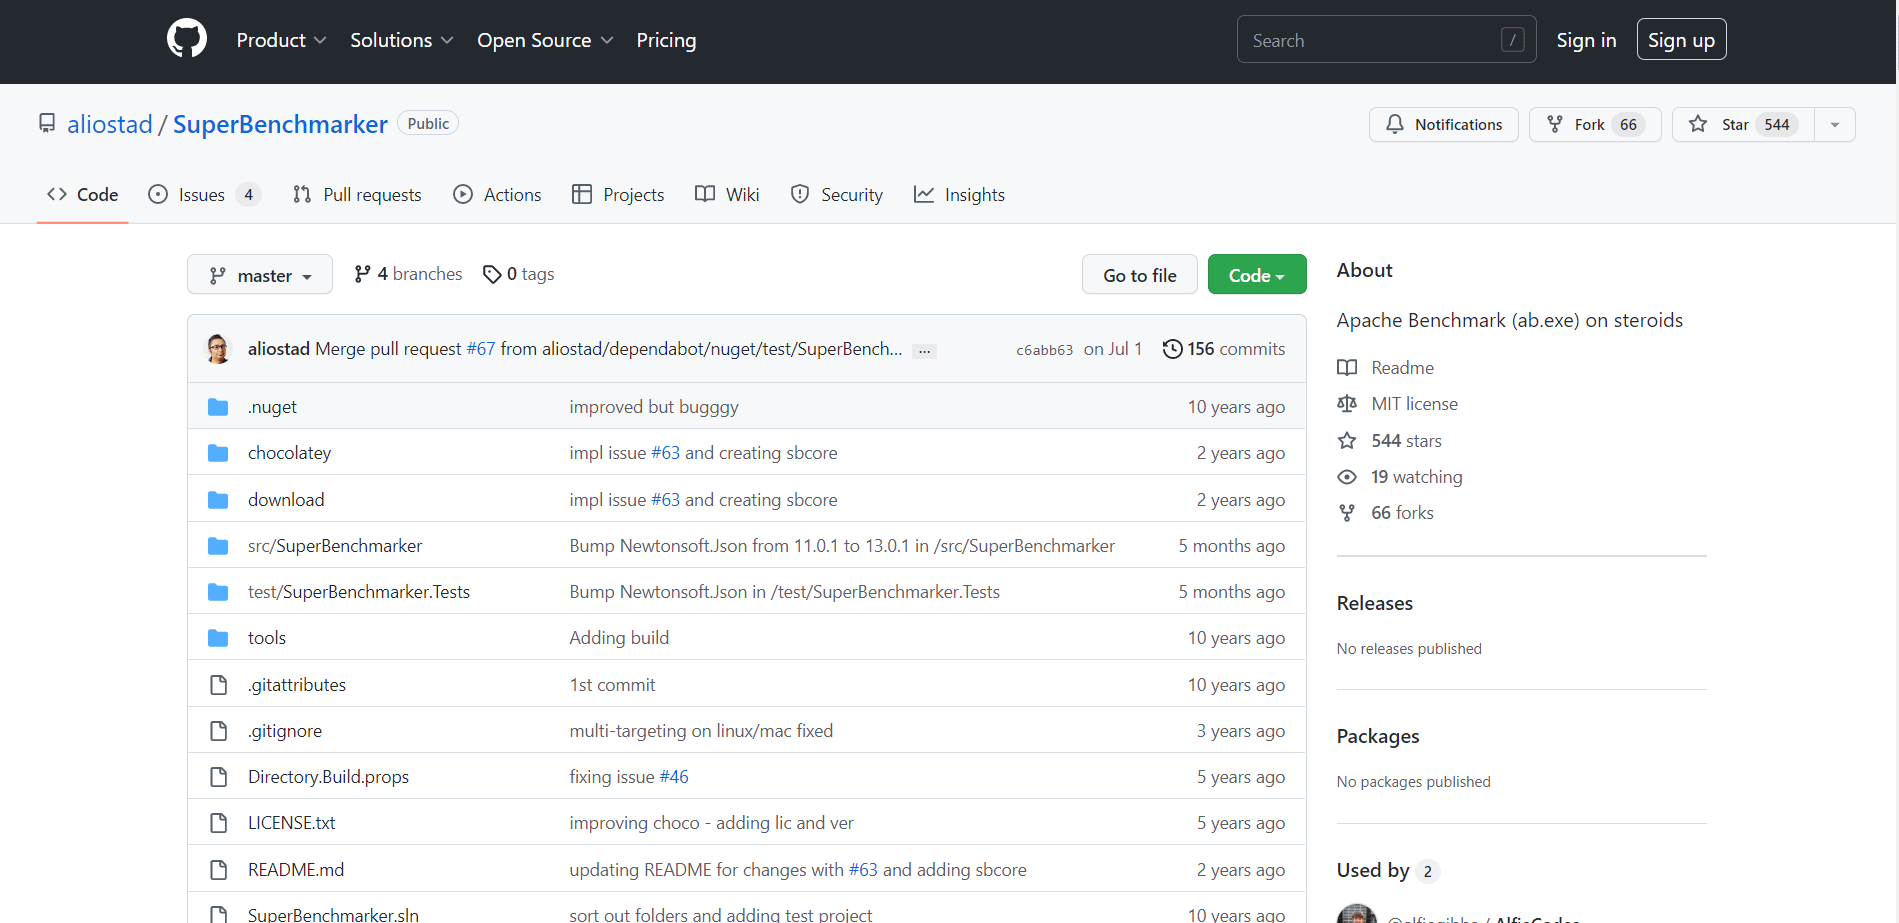Expand the Product menu
Screen dimensions: 1899x923
click(x=281, y=40)
